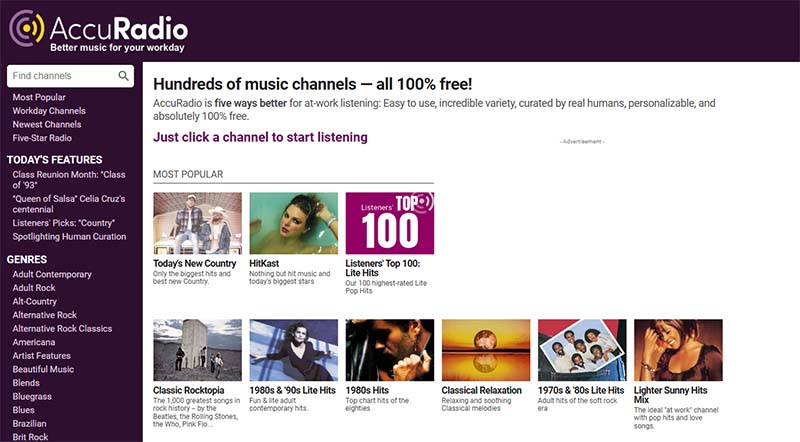Click the search magnifier icon
Image resolution: width=800 pixels, height=442 pixels.
(x=123, y=76)
